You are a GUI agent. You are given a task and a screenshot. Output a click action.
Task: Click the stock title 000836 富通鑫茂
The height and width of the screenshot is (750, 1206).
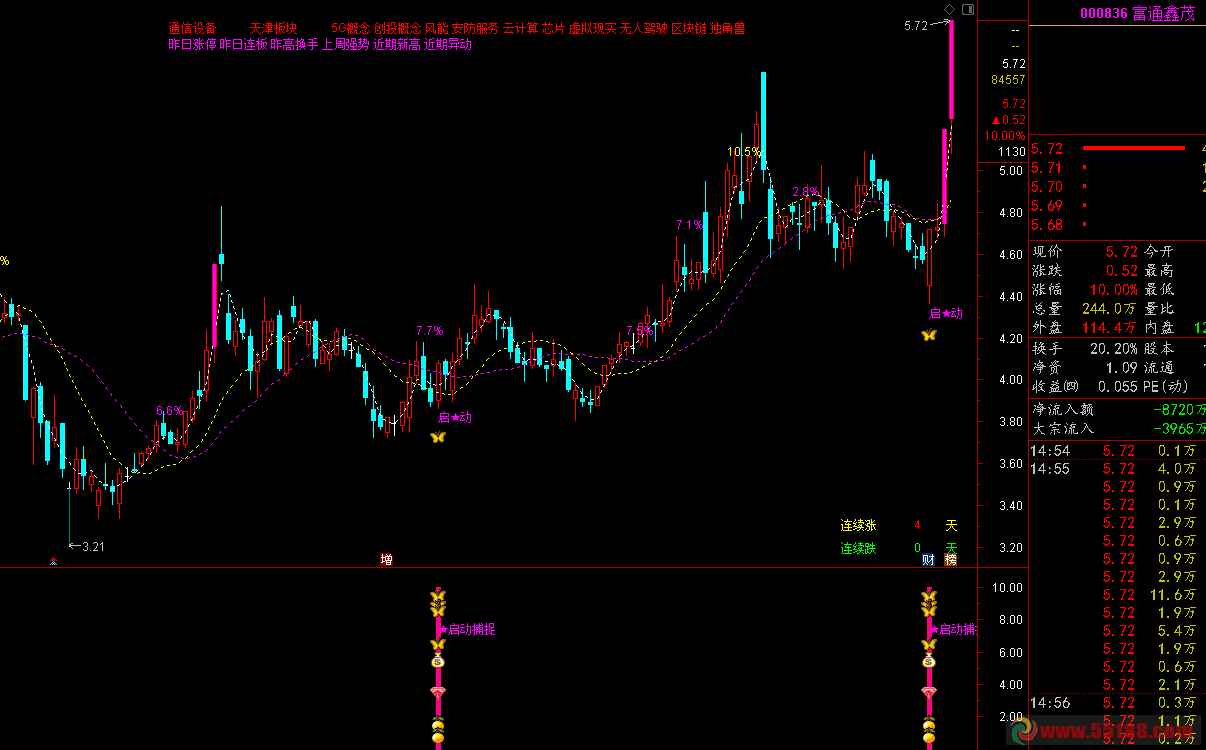click(x=1137, y=14)
